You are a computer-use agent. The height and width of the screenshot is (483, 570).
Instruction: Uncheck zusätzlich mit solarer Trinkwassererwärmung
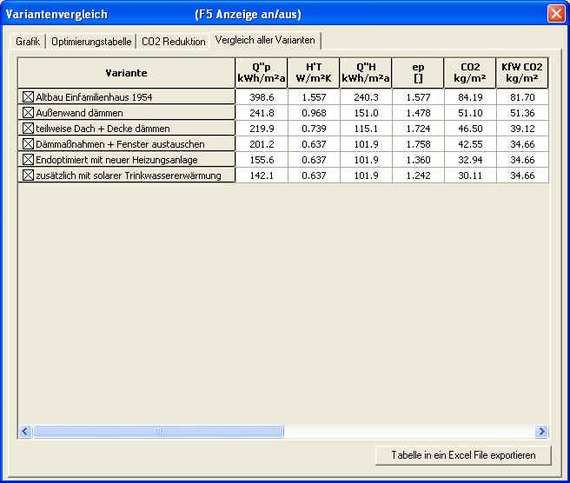(x=28, y=175)
